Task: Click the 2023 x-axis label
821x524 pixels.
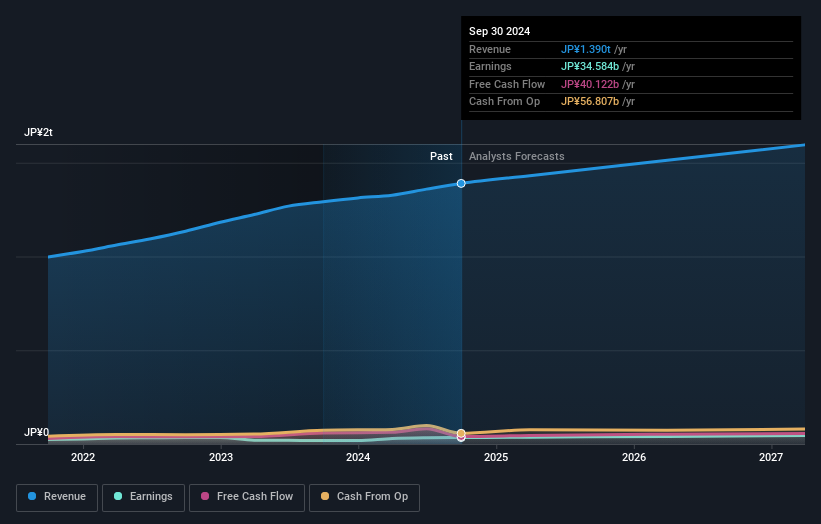Action: point(221,458)
